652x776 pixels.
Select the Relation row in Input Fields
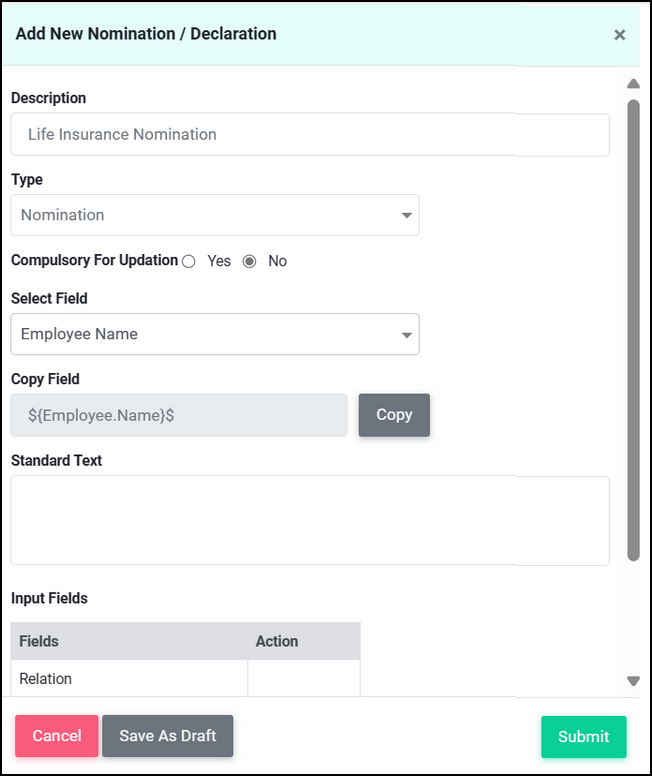185,679
